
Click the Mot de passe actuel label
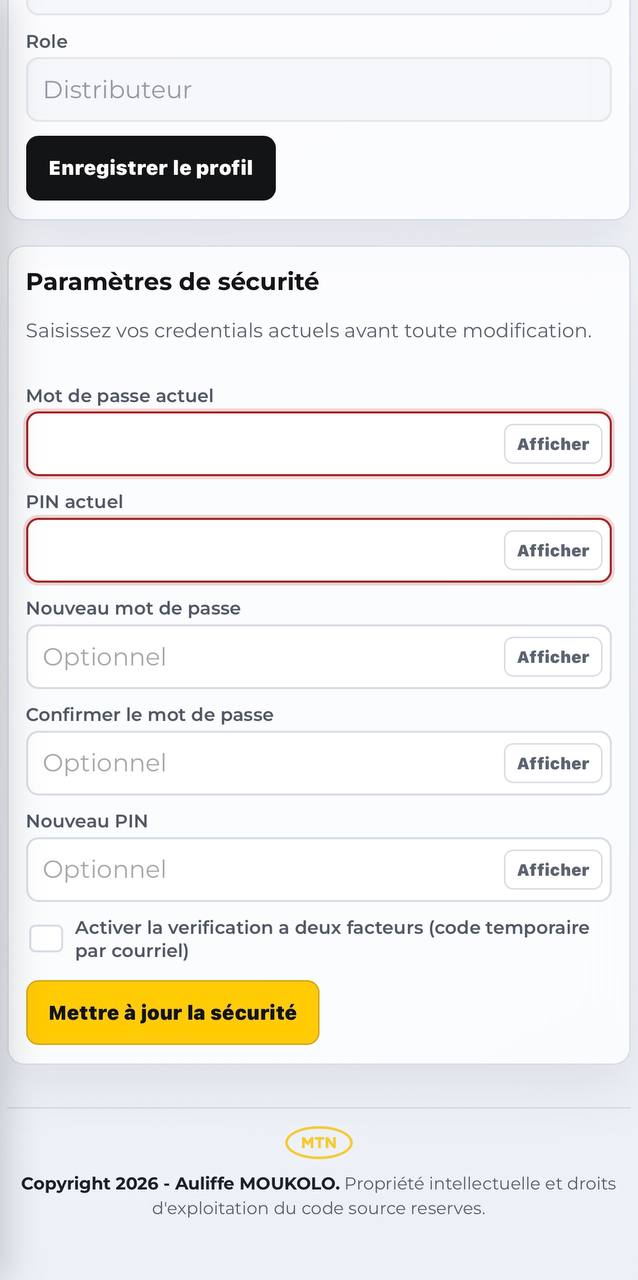tap(120, 396)
